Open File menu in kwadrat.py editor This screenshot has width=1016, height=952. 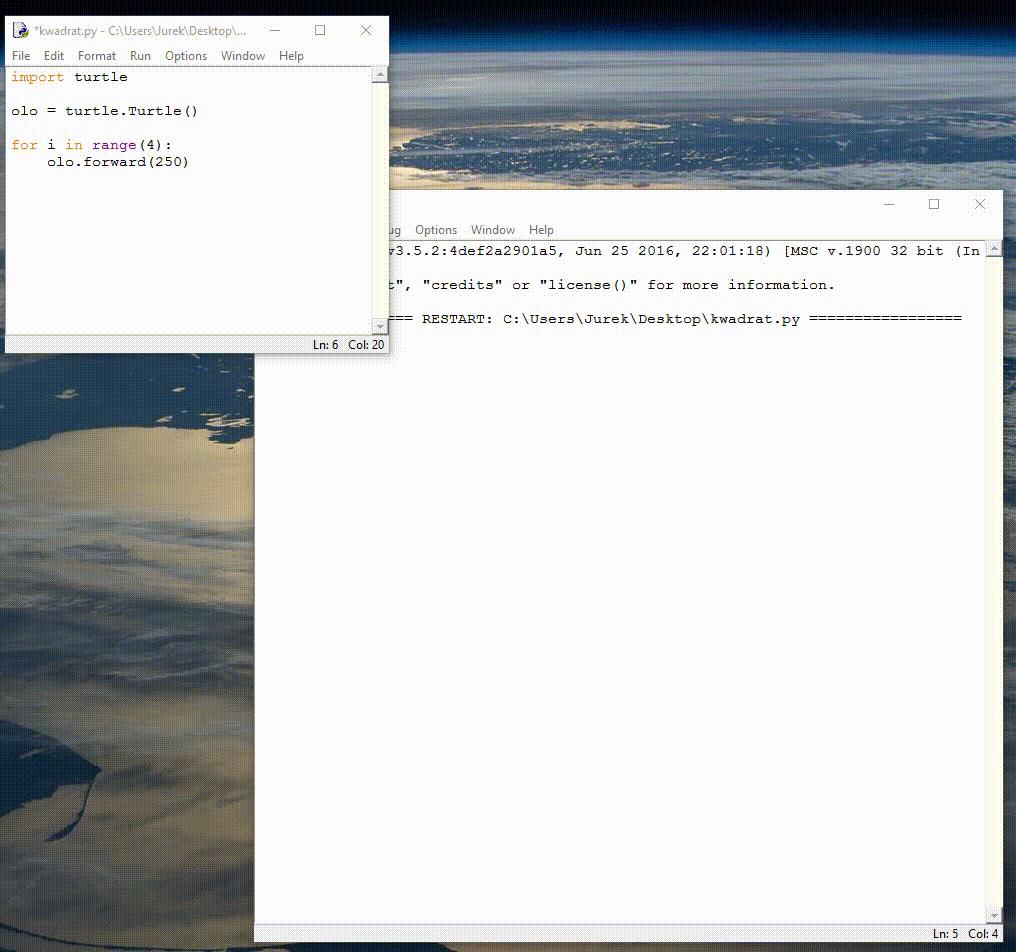tap(21, 56)
